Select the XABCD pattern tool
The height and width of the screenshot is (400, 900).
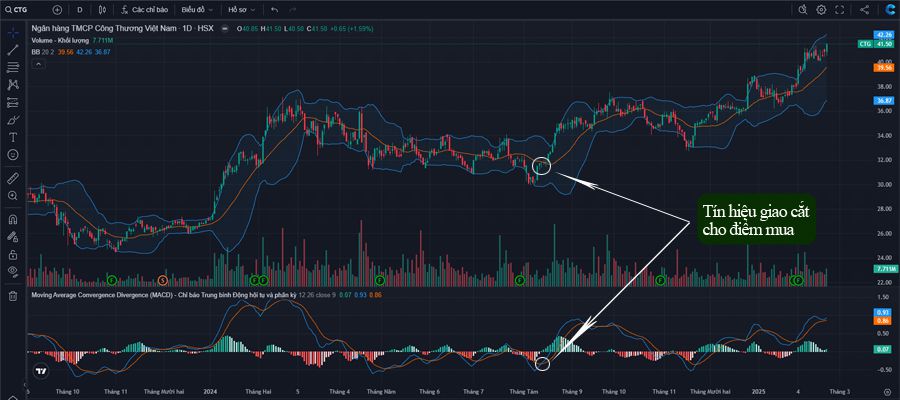[x=13, y=85]
